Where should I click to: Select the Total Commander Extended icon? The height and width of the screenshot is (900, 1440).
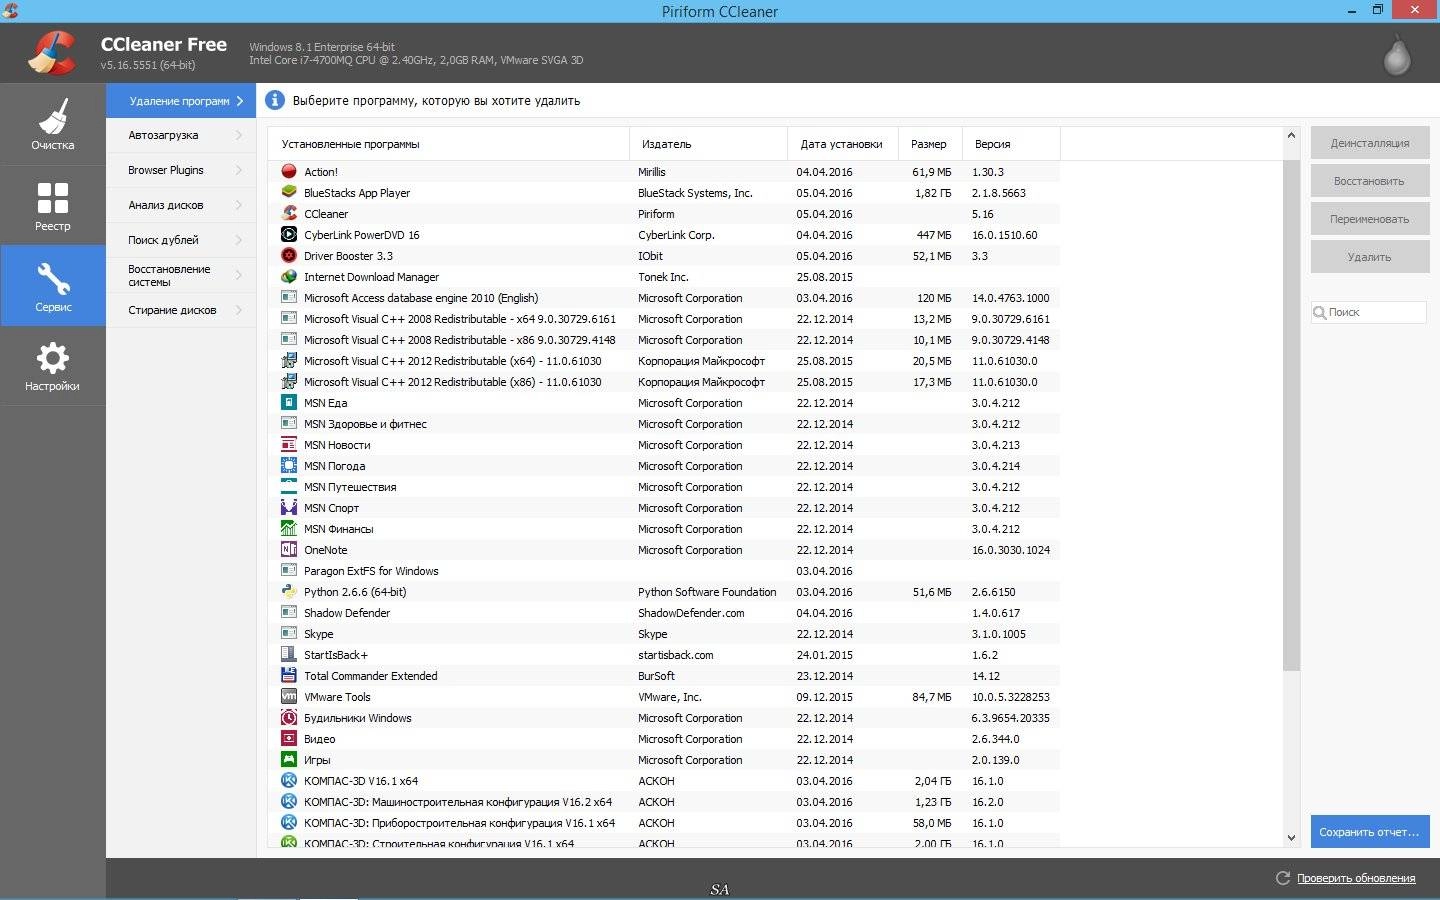(289, 675)
